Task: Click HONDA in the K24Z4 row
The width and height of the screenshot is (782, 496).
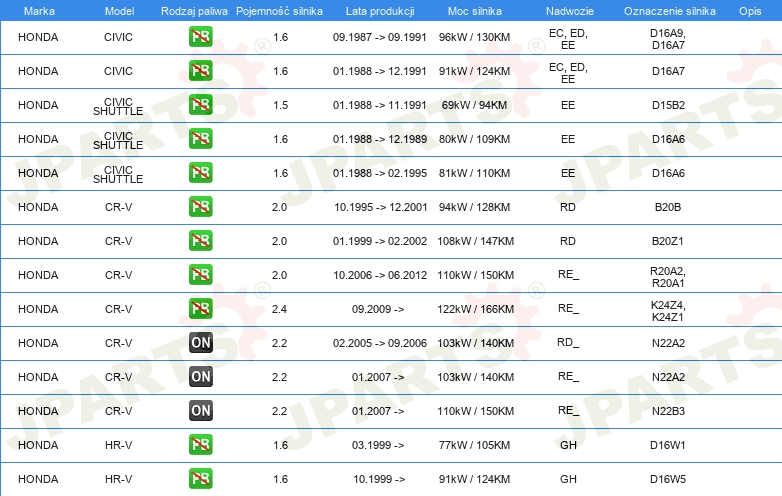Action: [38, 309]
